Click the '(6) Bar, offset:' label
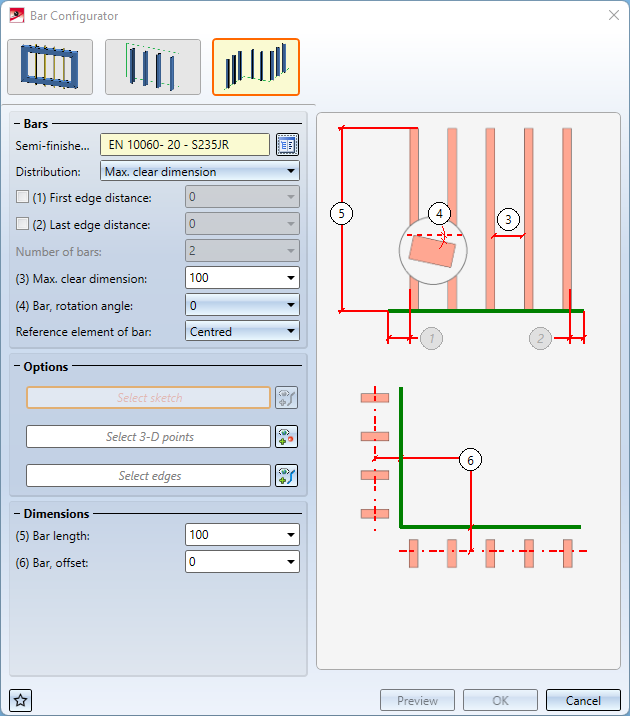Viewport: 630px width, 716px height. 52,563
